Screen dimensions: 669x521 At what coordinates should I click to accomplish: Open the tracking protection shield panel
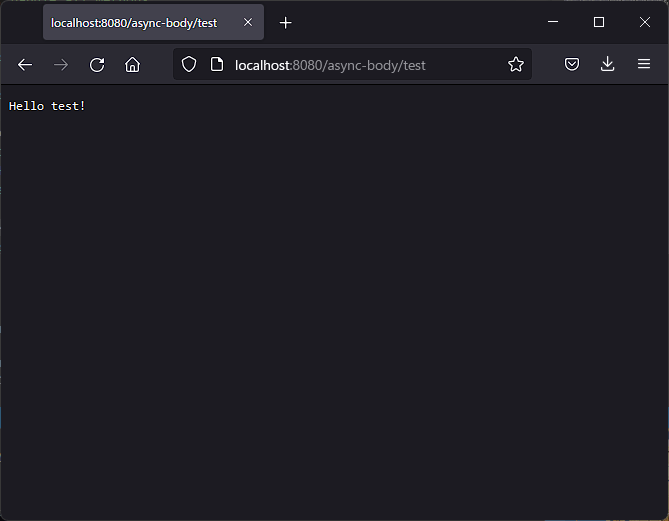[x=189, y=64]
